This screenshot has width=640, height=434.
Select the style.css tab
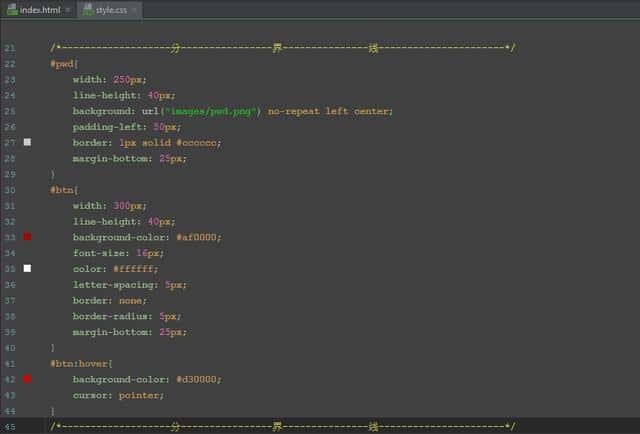[111, 10]
